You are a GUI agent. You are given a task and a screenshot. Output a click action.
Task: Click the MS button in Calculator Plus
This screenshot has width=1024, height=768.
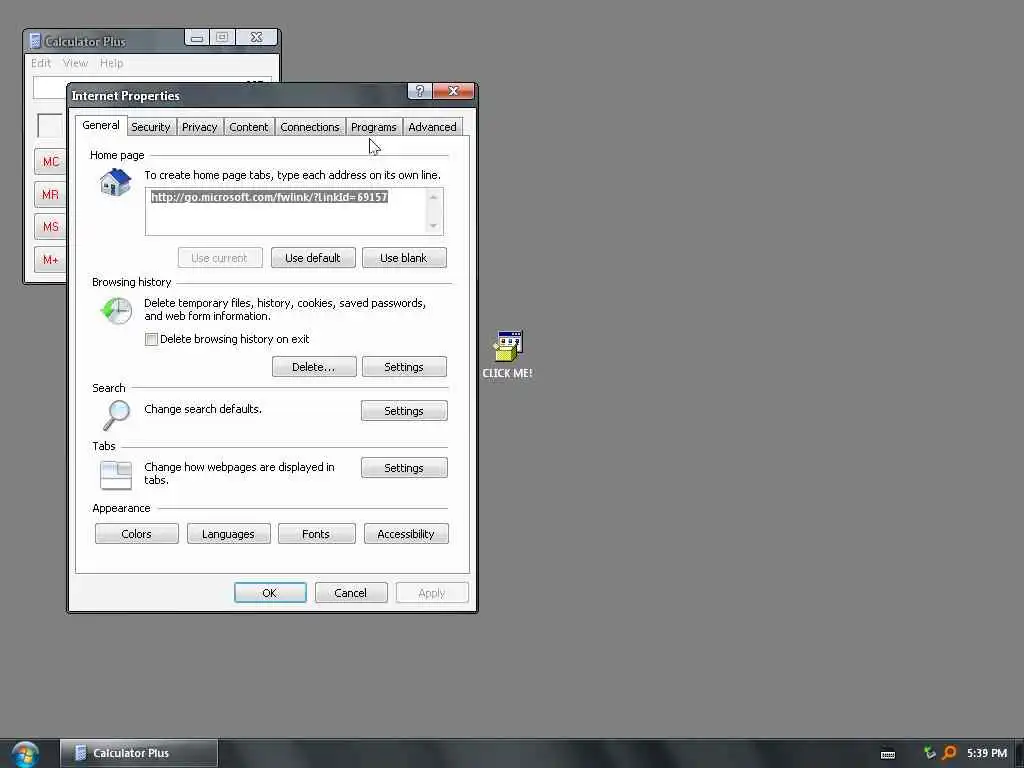click(50, 227)
